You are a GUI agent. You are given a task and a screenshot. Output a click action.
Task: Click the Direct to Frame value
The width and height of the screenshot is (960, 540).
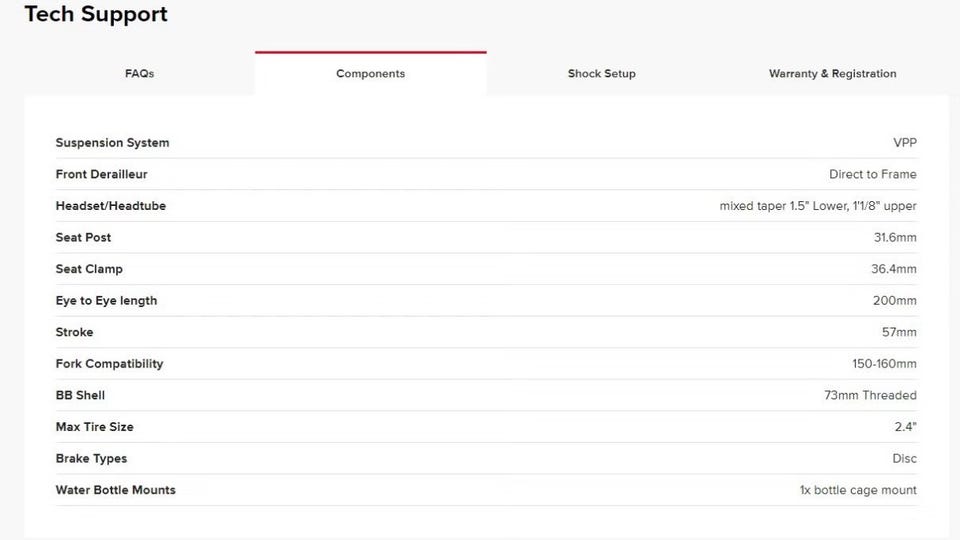[x=872, y=174]
